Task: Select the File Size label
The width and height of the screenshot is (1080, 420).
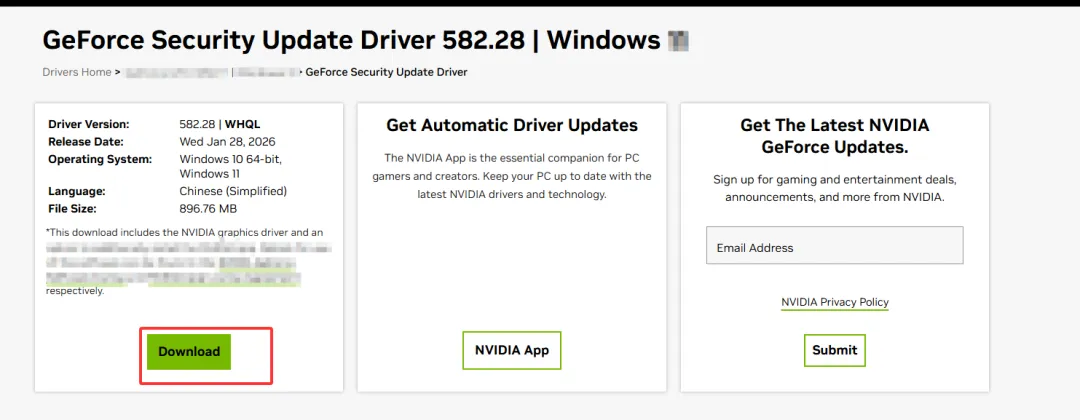Action: coord(72,209)
